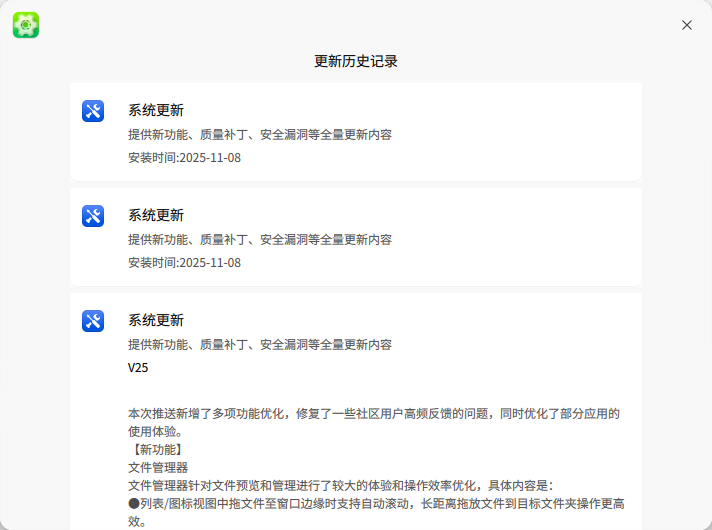Click the second entry's 提供新功能 description

point(260,240)
